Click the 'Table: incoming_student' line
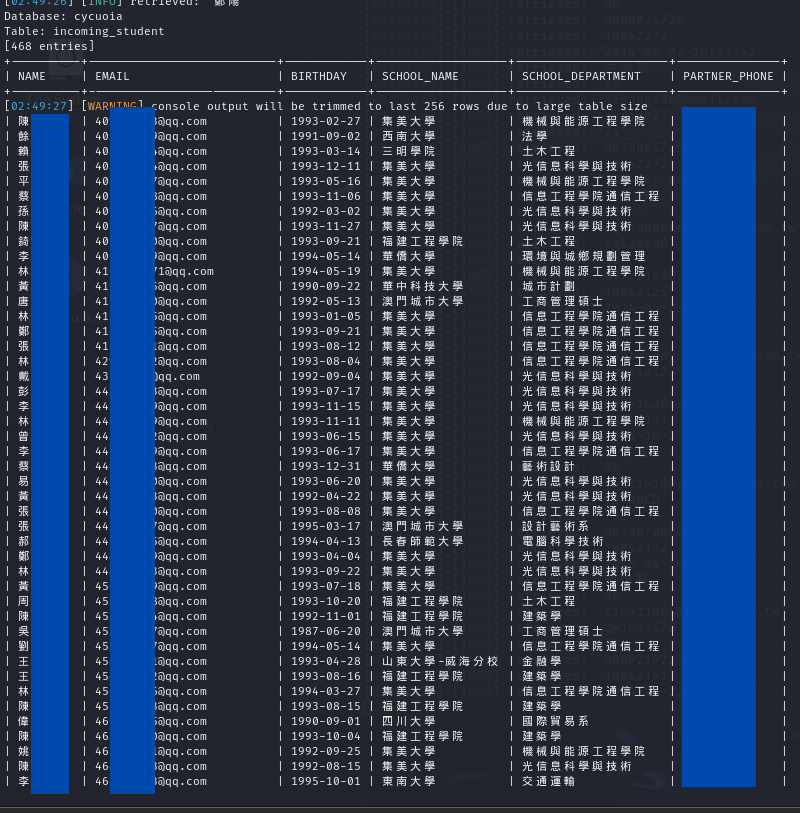Image resolution: width=800 pixels, height=813 pixels. [84, 32]
